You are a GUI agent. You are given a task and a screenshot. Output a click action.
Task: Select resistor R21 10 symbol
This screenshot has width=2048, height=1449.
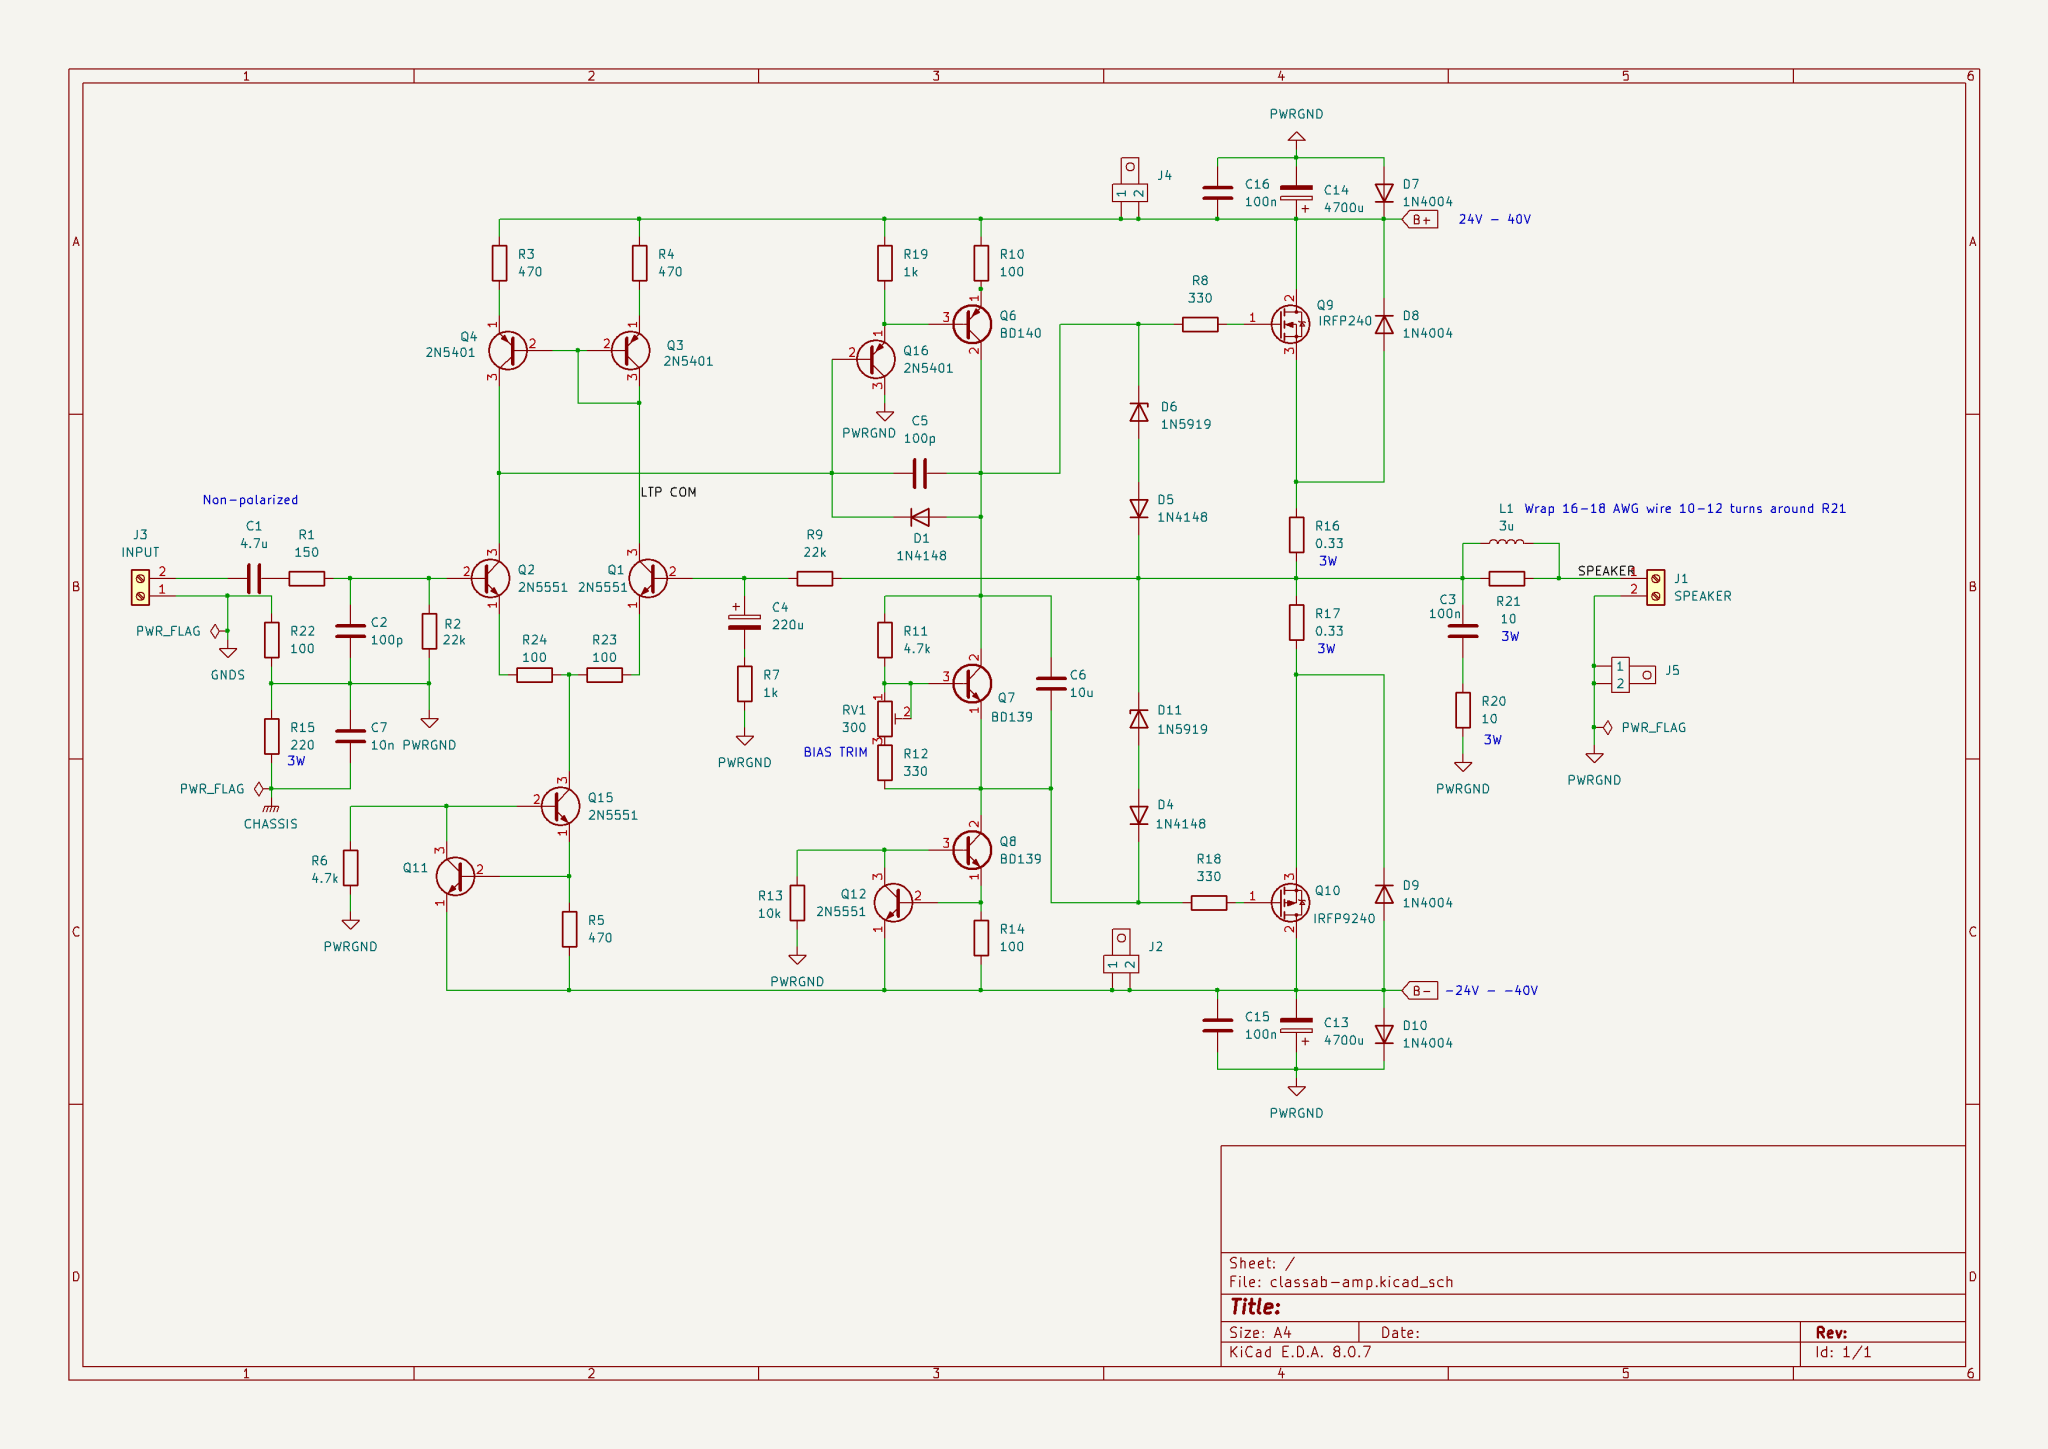click(1506, 578)
